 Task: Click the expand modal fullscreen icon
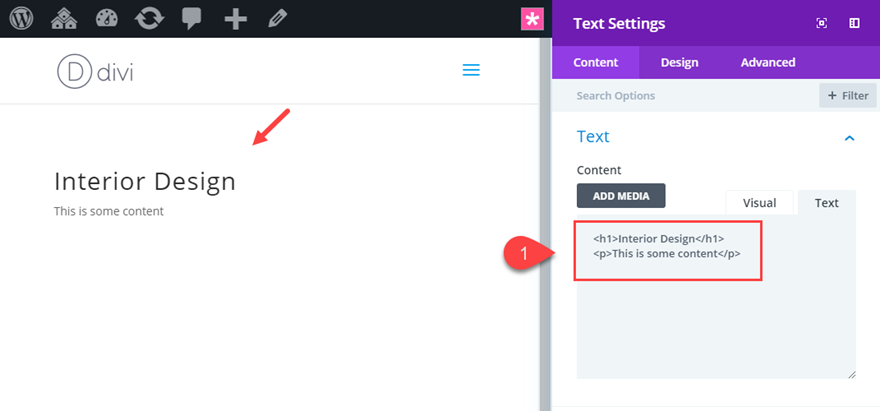coord(822,23)
